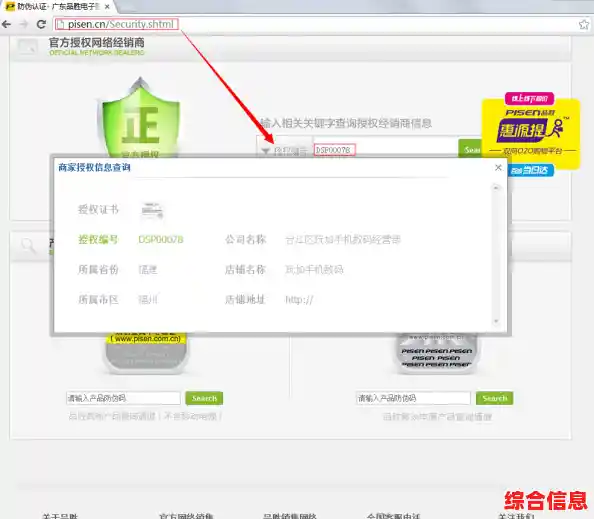Select the 店铺名称 store name value
The width and height of the screenshot is (594, 519).
click(314, 269)
